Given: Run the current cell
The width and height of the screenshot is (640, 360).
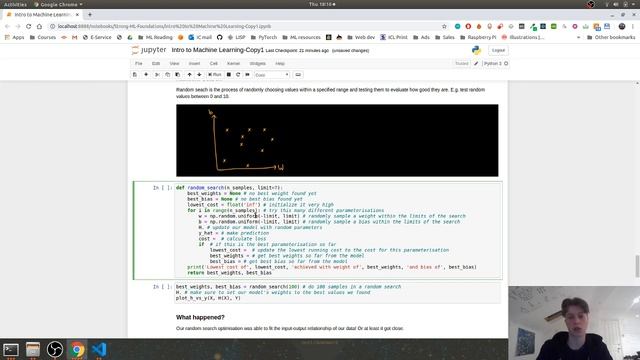Looking at the screenshot, I should [215, 75].
